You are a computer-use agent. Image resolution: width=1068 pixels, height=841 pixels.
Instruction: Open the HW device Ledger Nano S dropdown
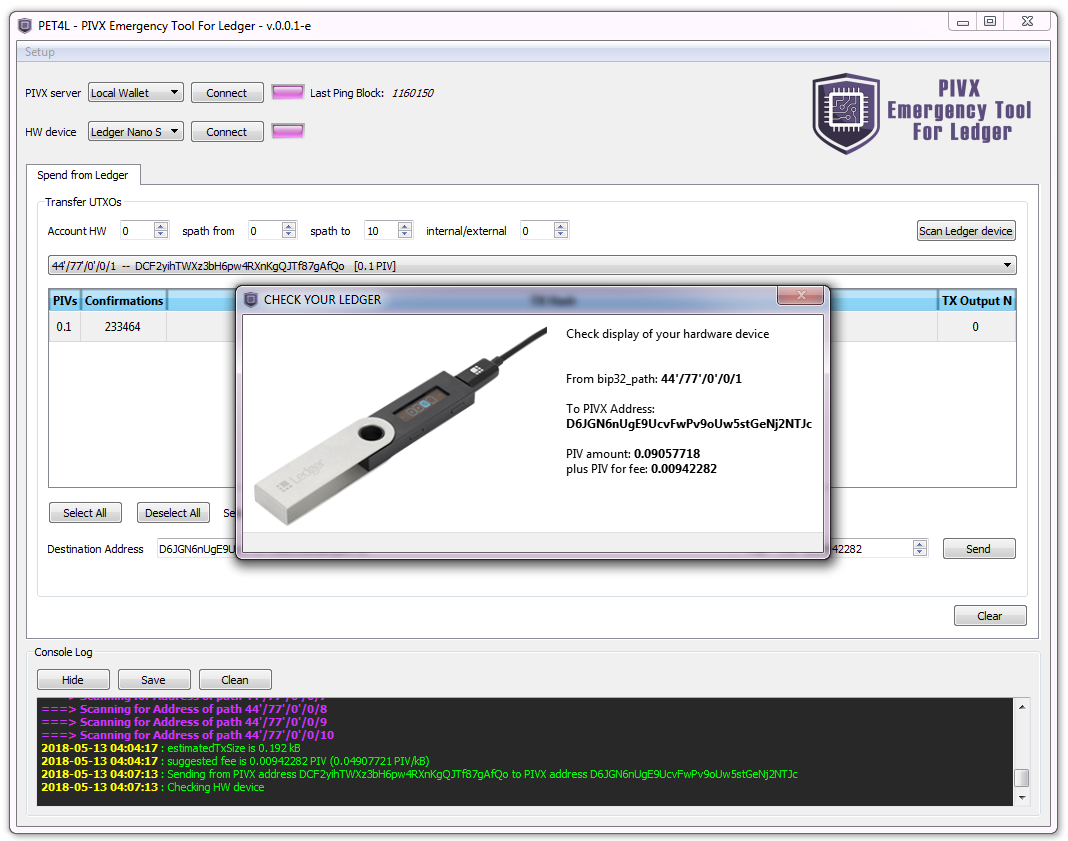point(136,131)
